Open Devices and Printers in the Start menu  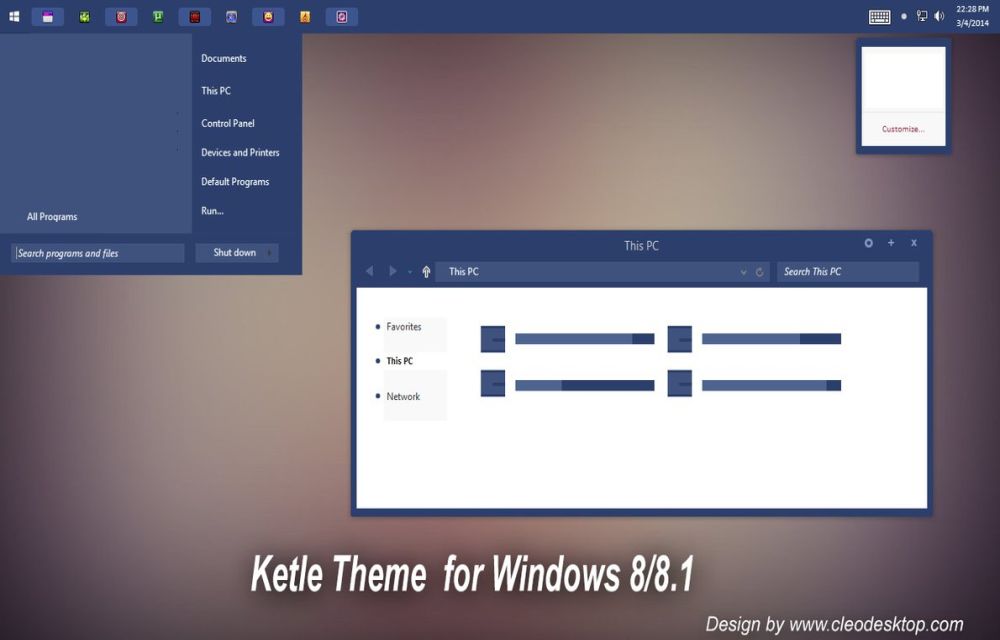point(240,152)
